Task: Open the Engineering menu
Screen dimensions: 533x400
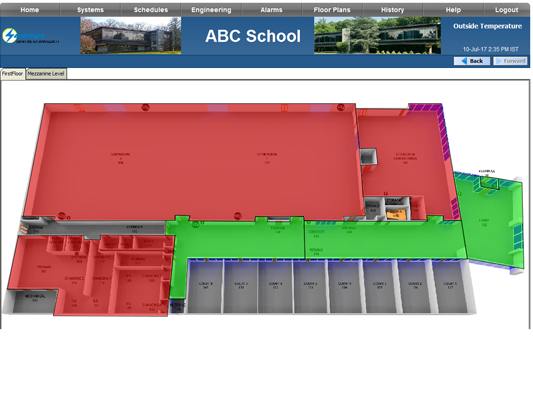Action: (x=211, y=10)
